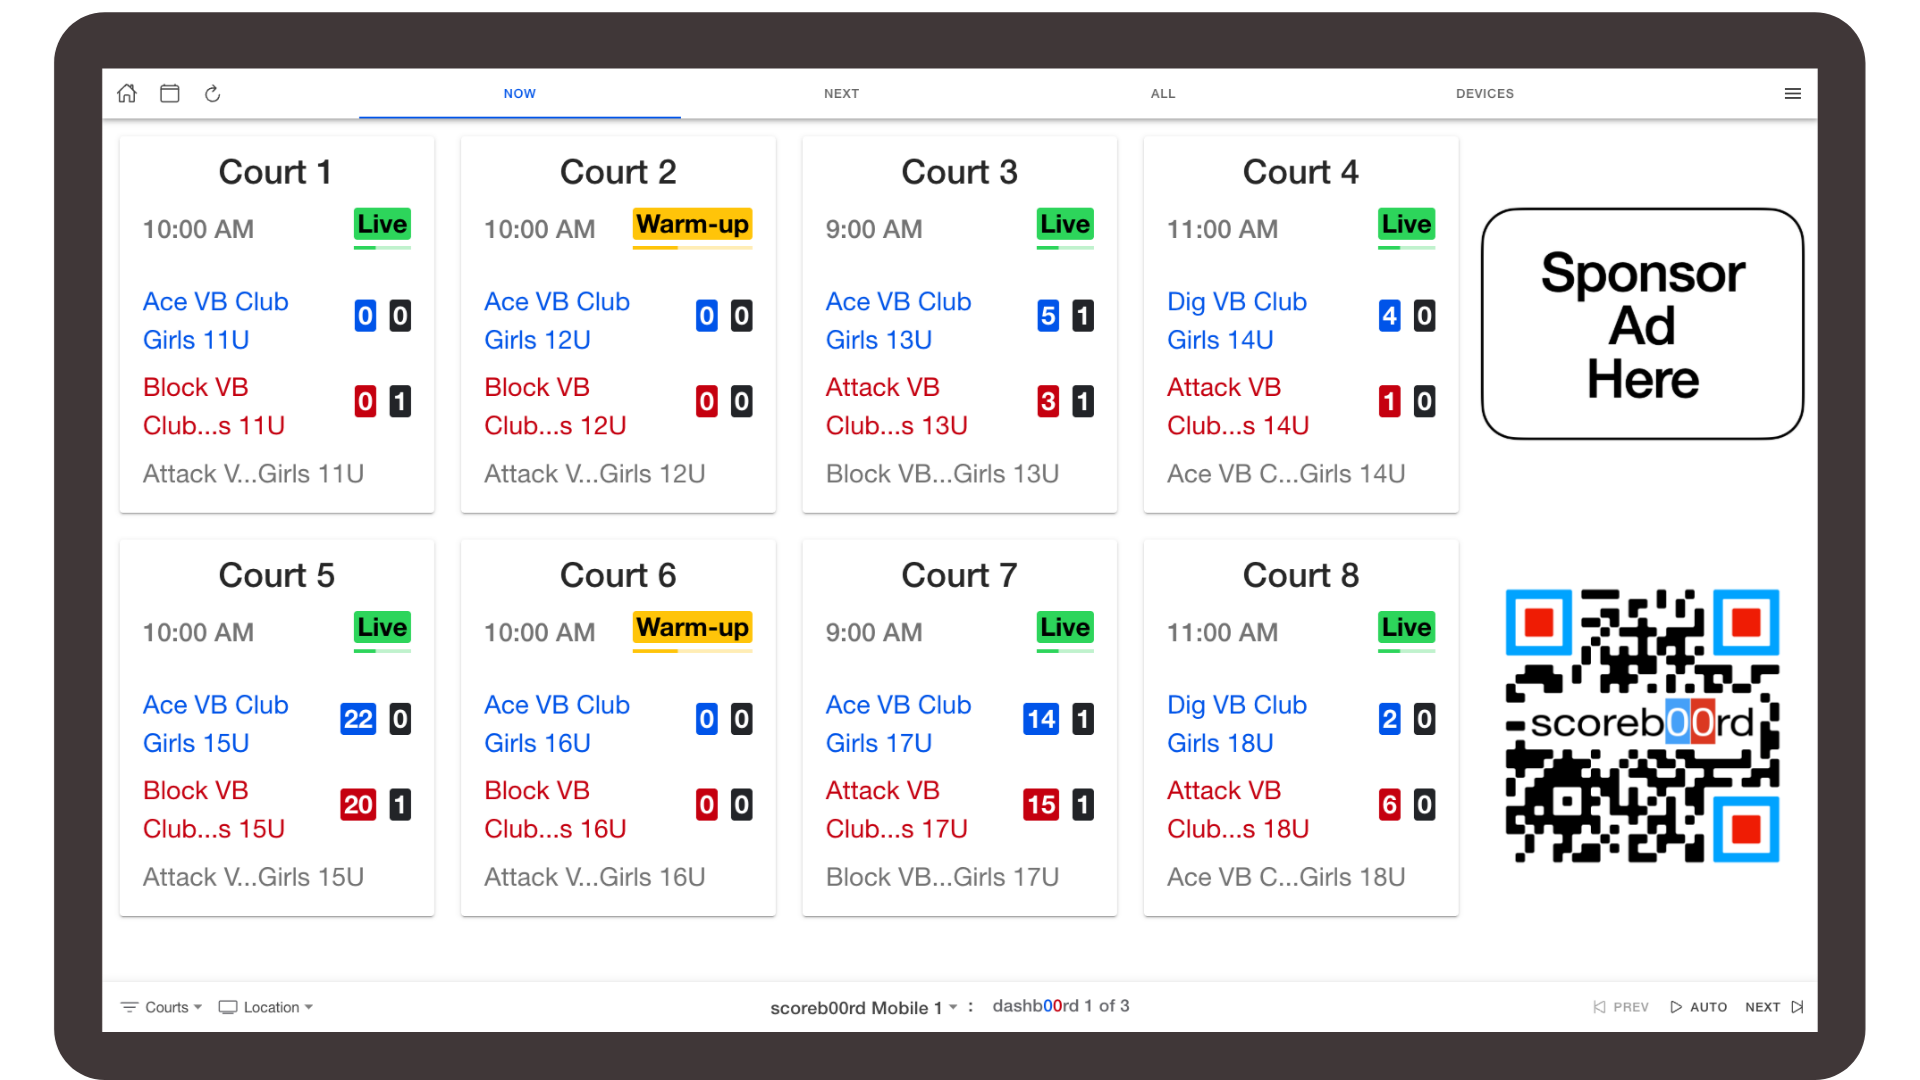Click Court 4 red score 1
1920x1080 pixels.
[x=1390, y=402]
